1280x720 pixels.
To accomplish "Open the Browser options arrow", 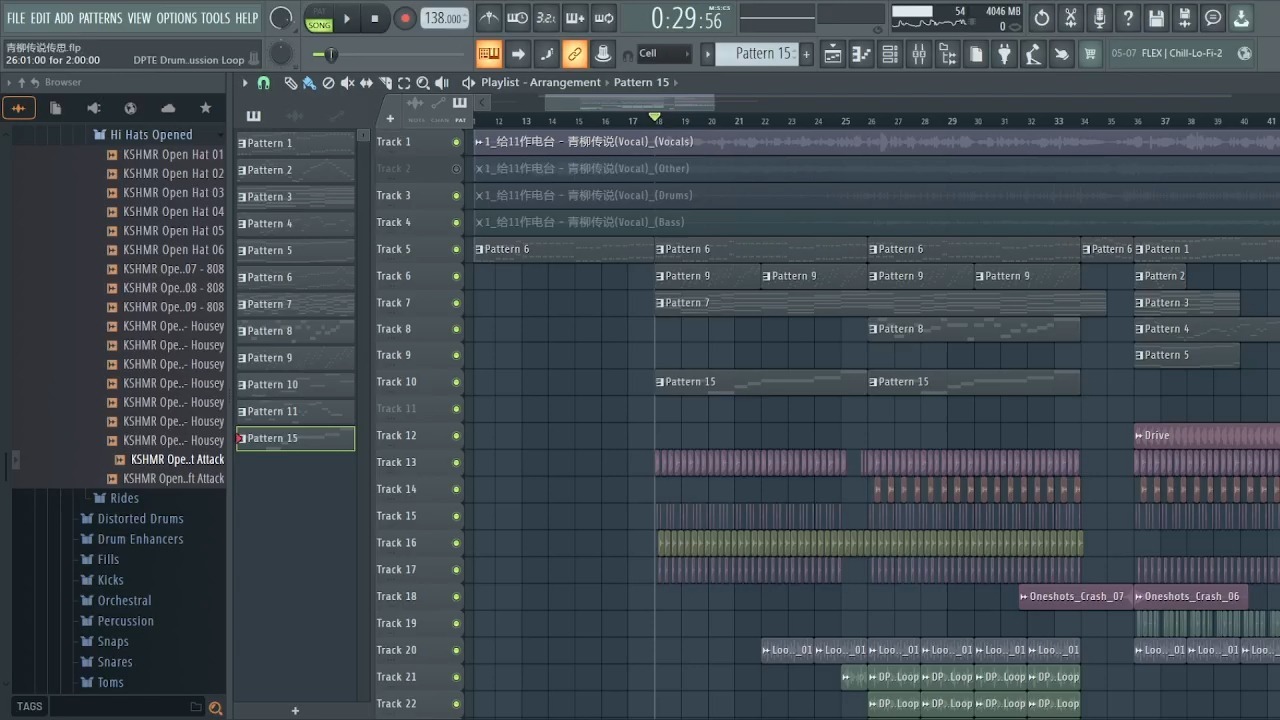I will [x=9, y=83].
